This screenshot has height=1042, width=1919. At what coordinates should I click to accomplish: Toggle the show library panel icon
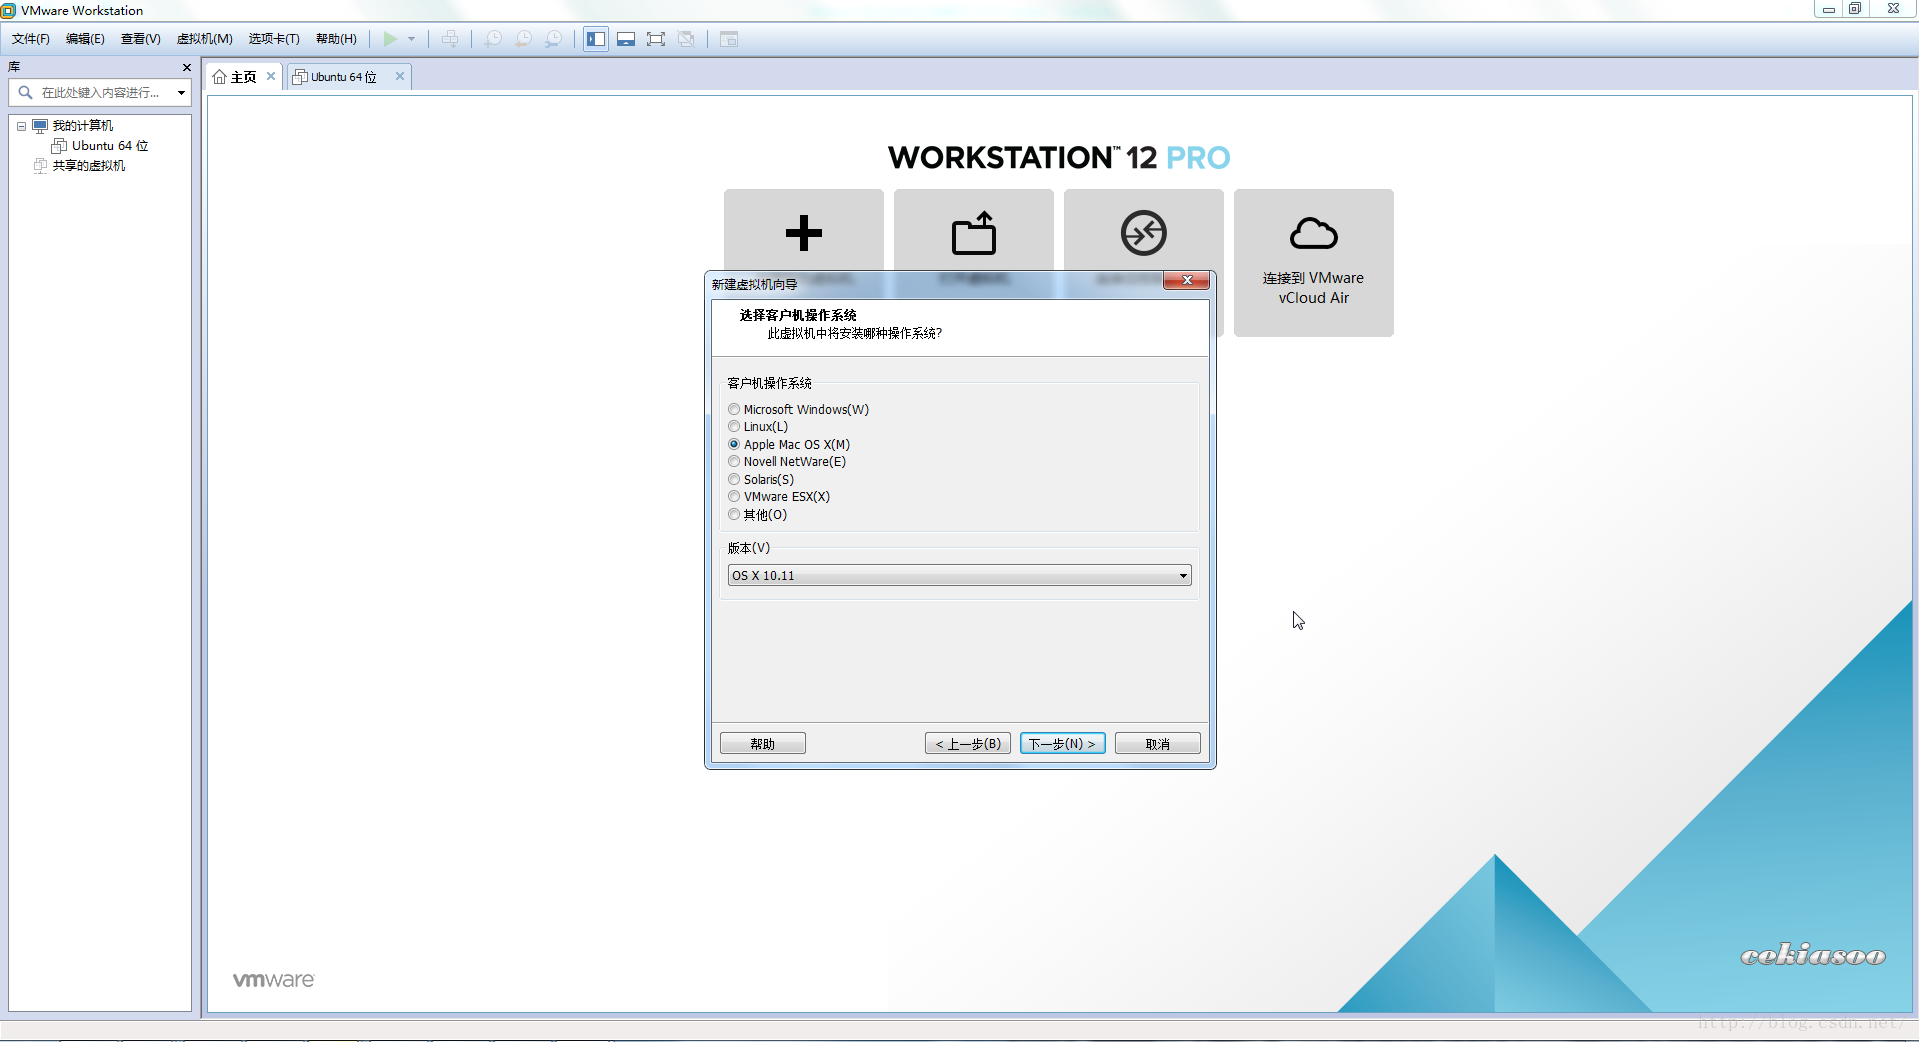(x=596, y=39)
